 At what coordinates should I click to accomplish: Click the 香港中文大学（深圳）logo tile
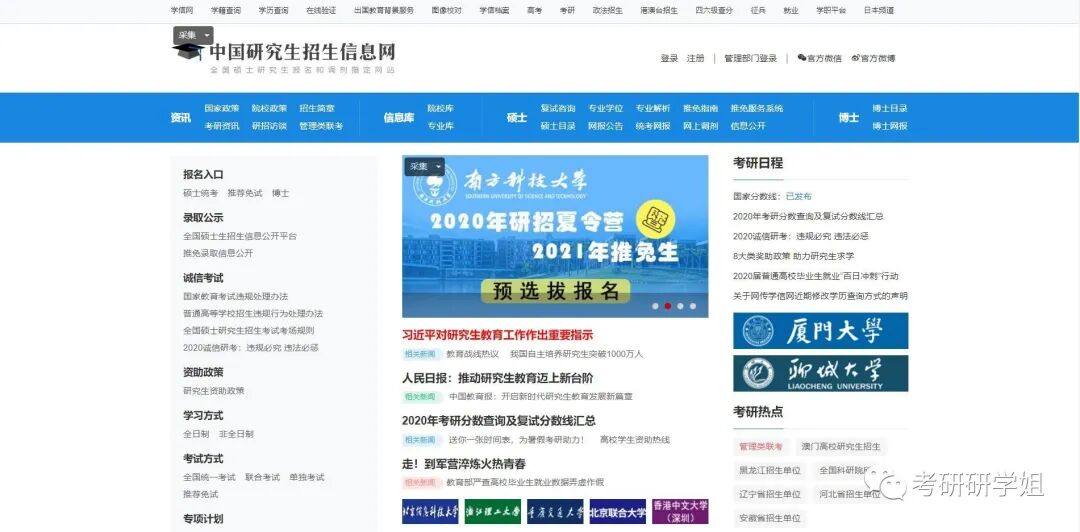[x=681, y=512]
